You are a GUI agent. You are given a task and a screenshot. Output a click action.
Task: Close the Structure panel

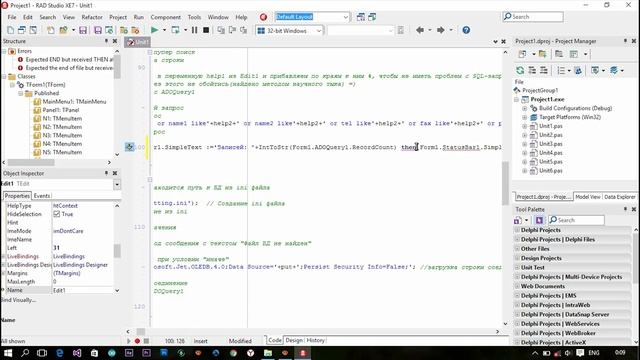115,41
